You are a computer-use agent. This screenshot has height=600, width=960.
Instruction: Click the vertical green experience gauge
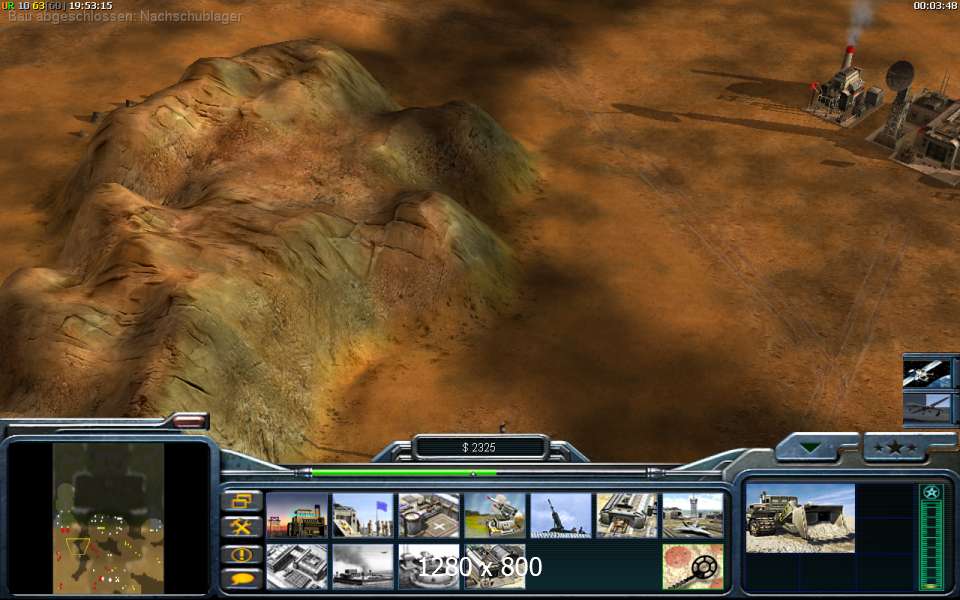[931, 546]
